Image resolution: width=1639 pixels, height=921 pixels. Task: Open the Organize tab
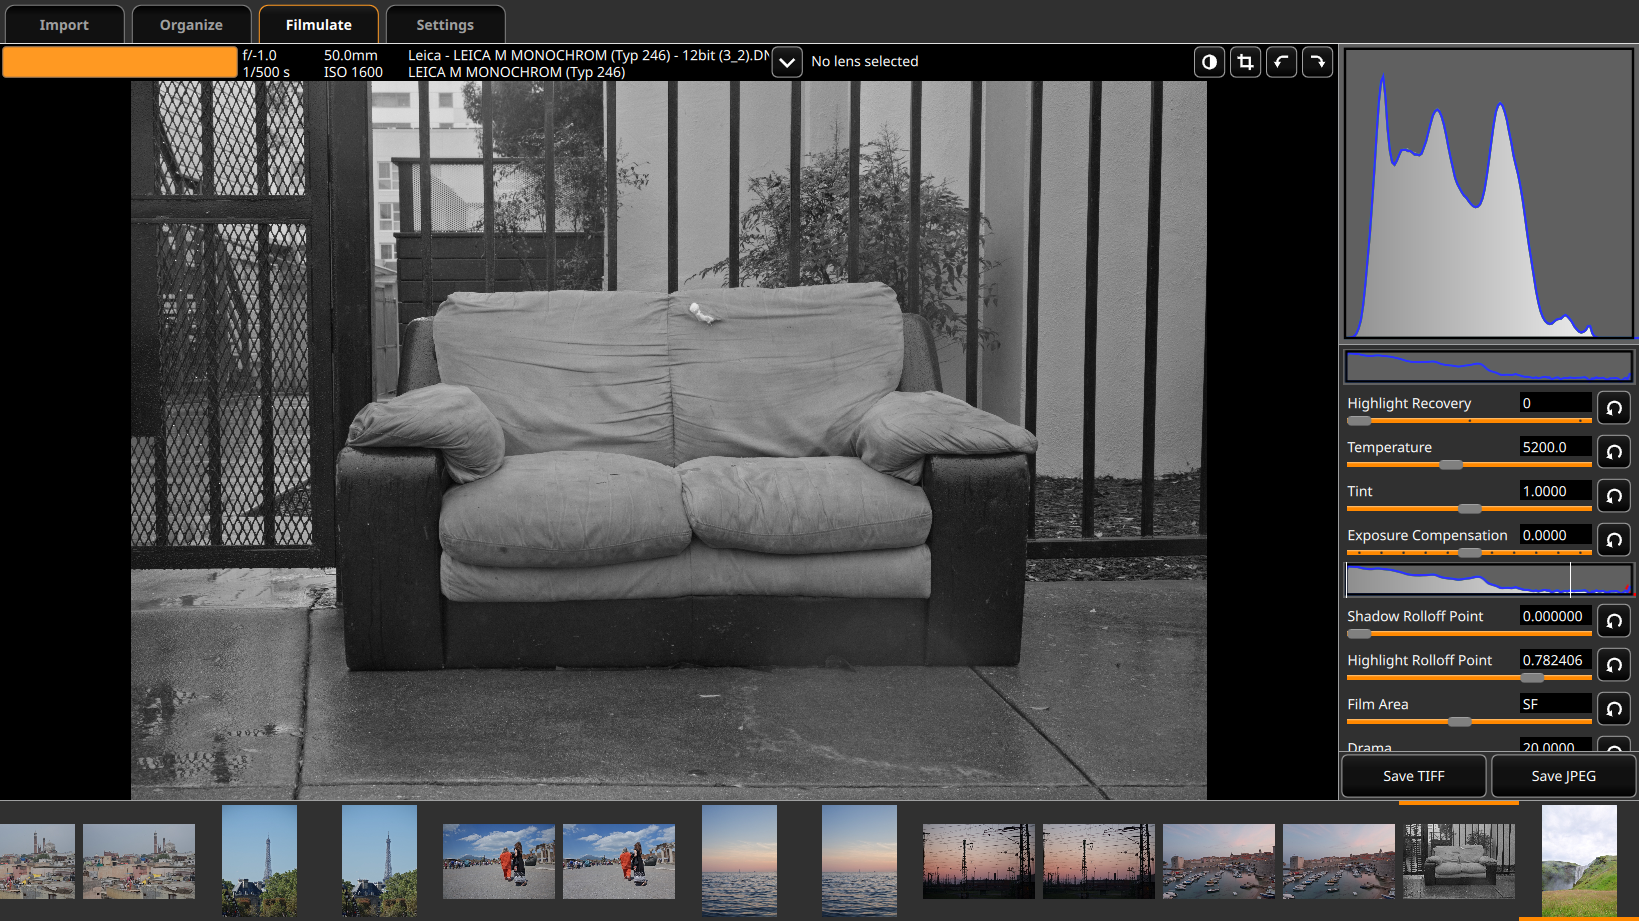(191, 25)
